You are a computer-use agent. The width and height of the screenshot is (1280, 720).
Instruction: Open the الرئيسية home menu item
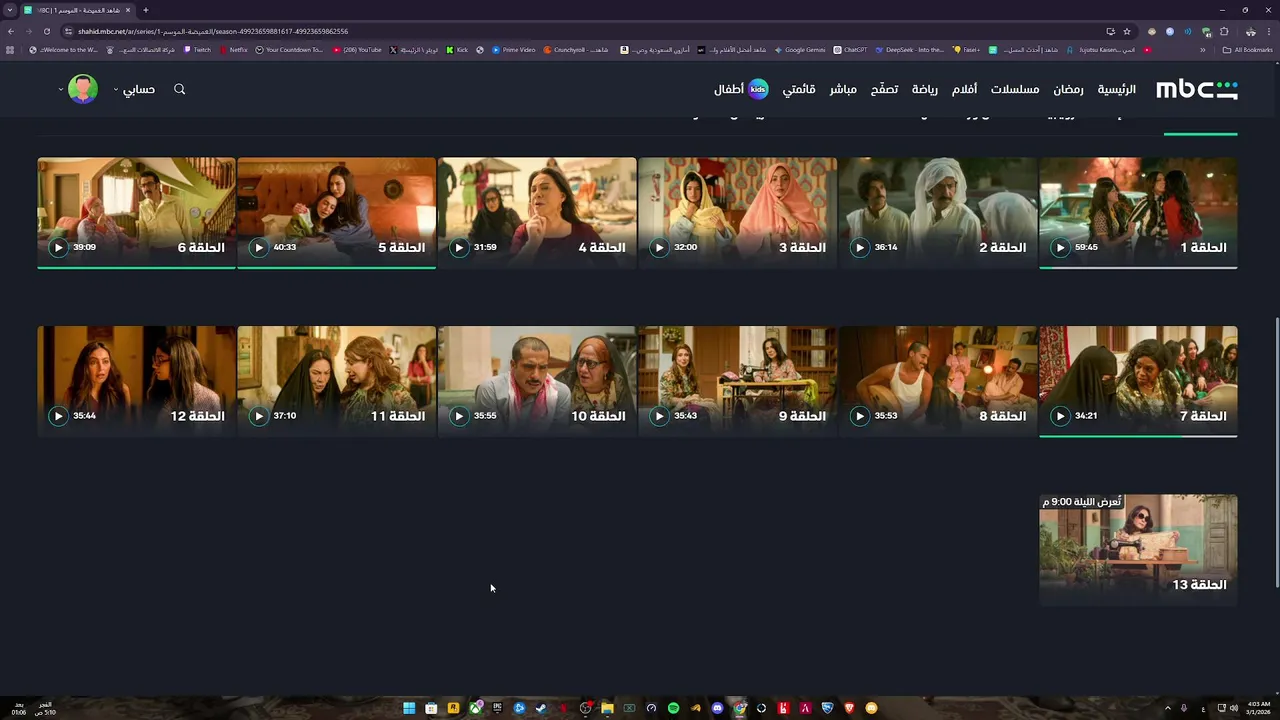1117,89
